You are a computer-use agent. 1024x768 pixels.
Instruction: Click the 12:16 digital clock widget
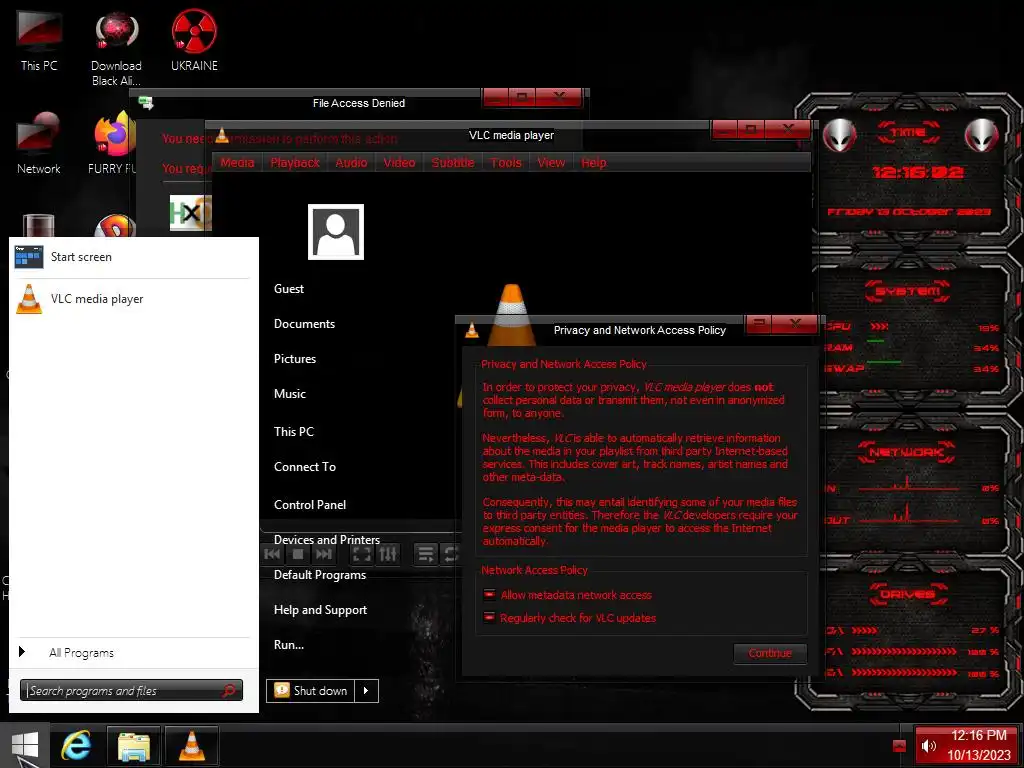(918, 172)
